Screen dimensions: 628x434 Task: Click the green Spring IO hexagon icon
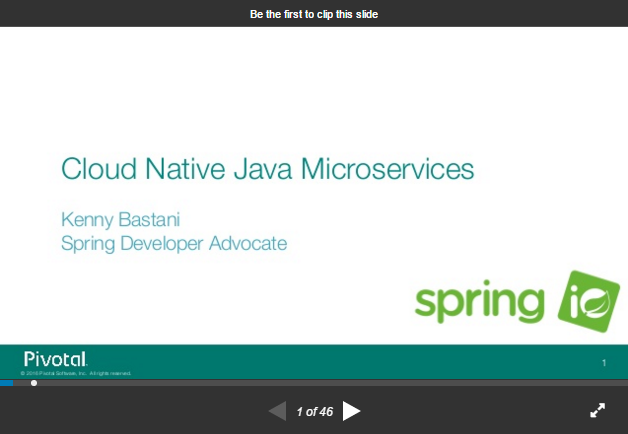point(587,300)
